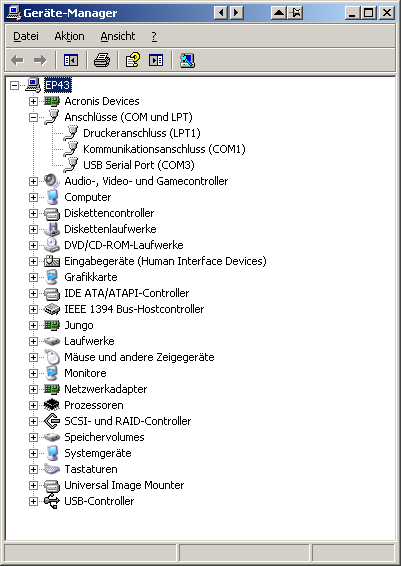Screen dimensions: 401x566
Task: Click the speaker icon for Audio-, Video- und Gamecontroller
Action: 52,181
